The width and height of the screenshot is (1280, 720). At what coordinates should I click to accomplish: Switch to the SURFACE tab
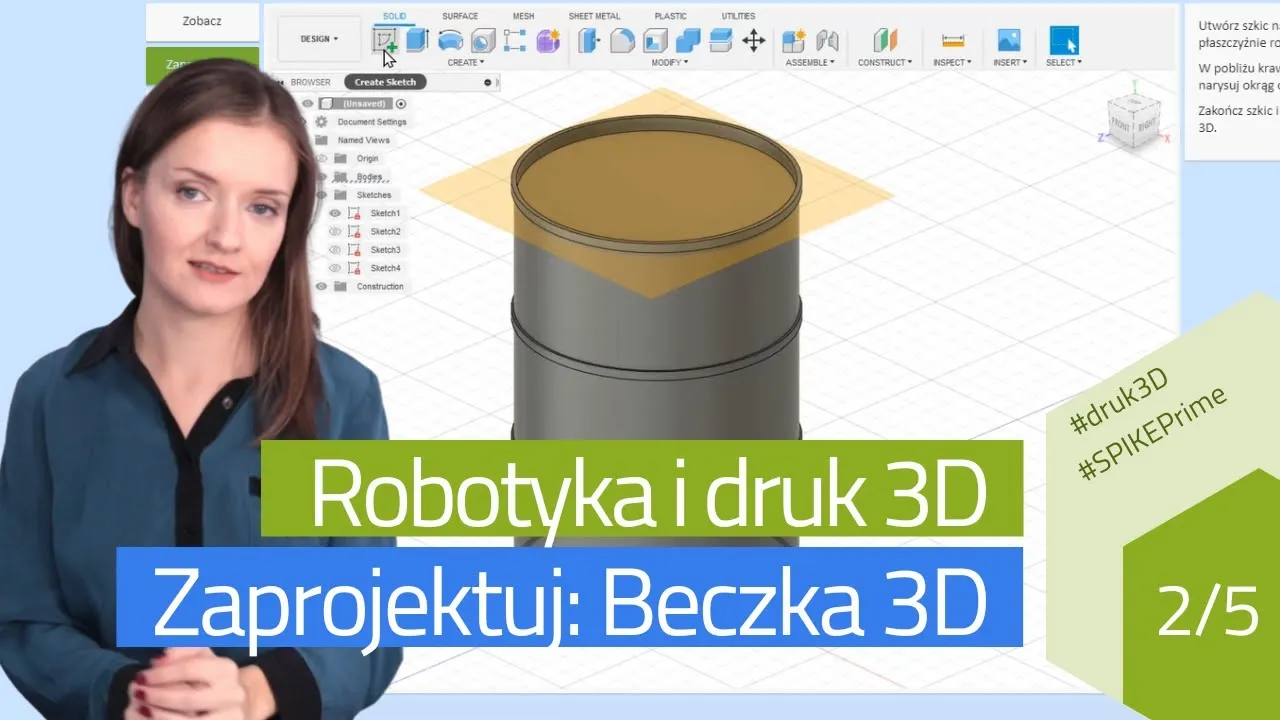(x=460, y=15)
